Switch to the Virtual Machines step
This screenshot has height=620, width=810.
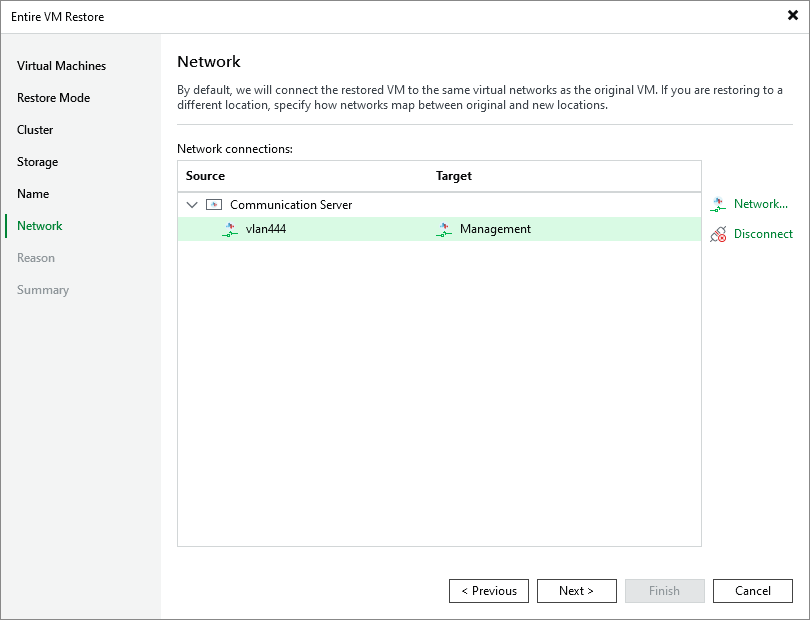(61, 66)
